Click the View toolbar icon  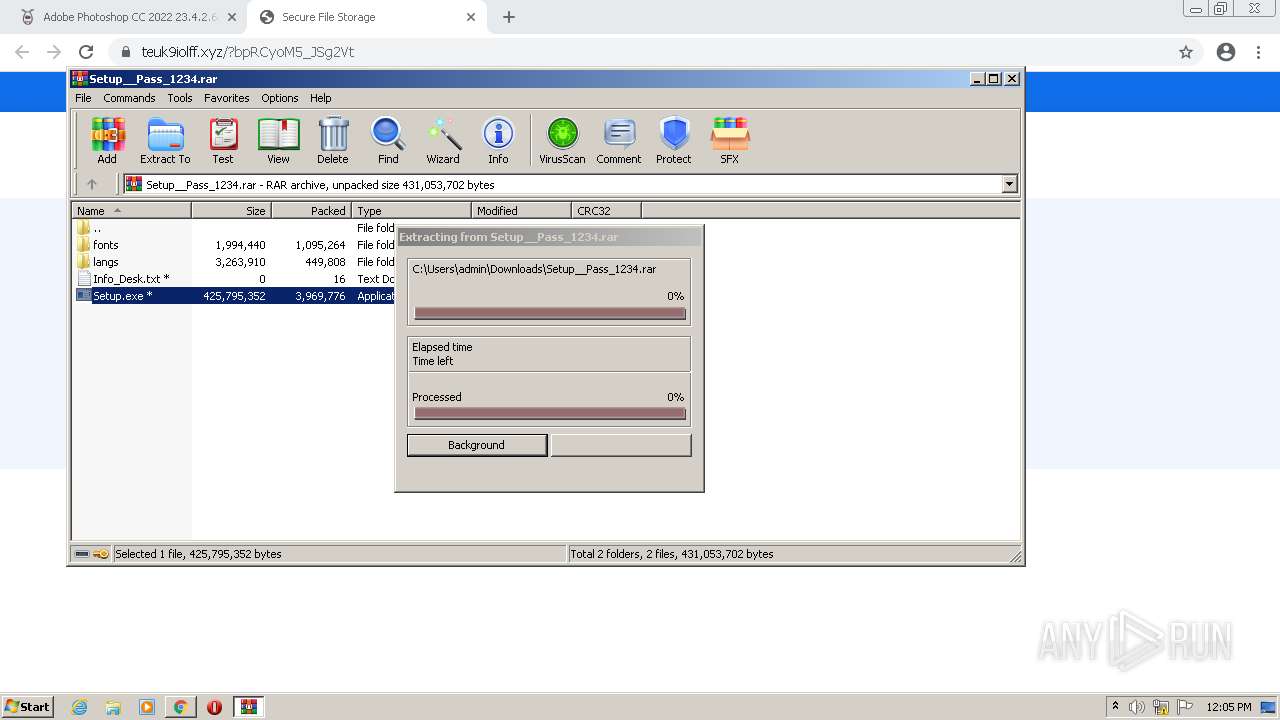point(278,141)
